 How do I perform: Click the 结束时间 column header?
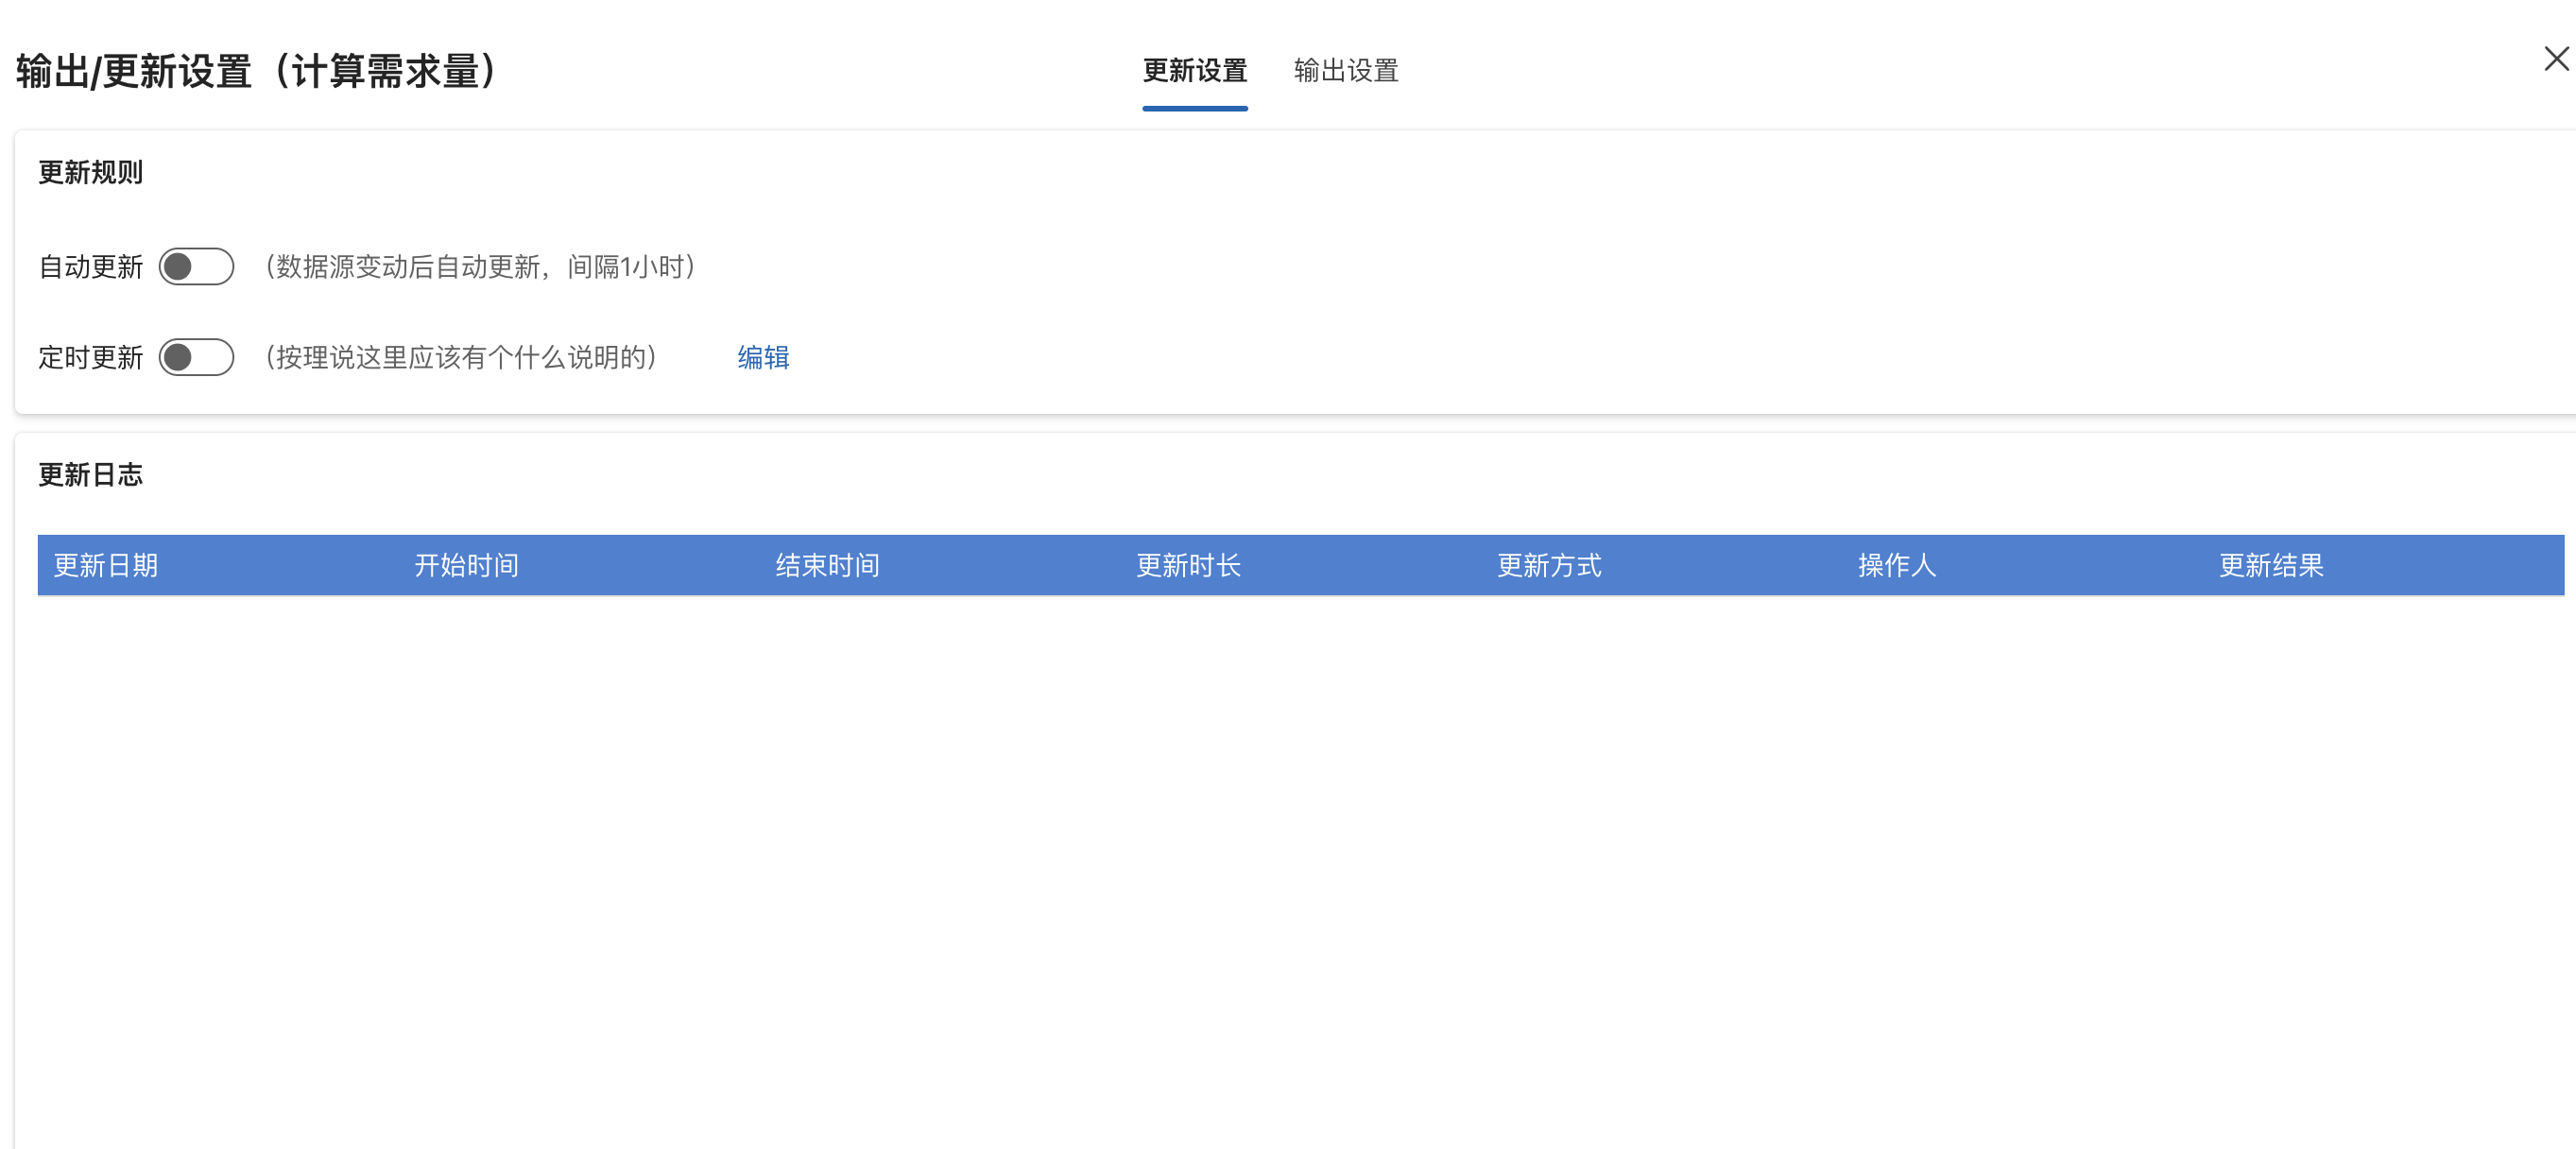[826, 565]
